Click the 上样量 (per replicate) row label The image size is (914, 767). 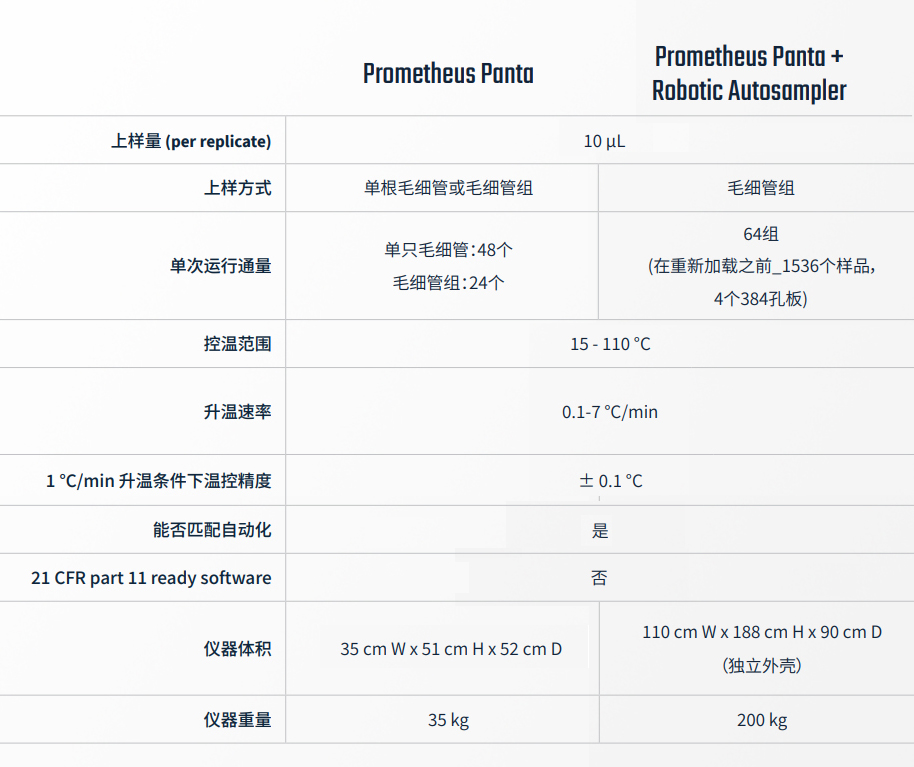[190, 141]
